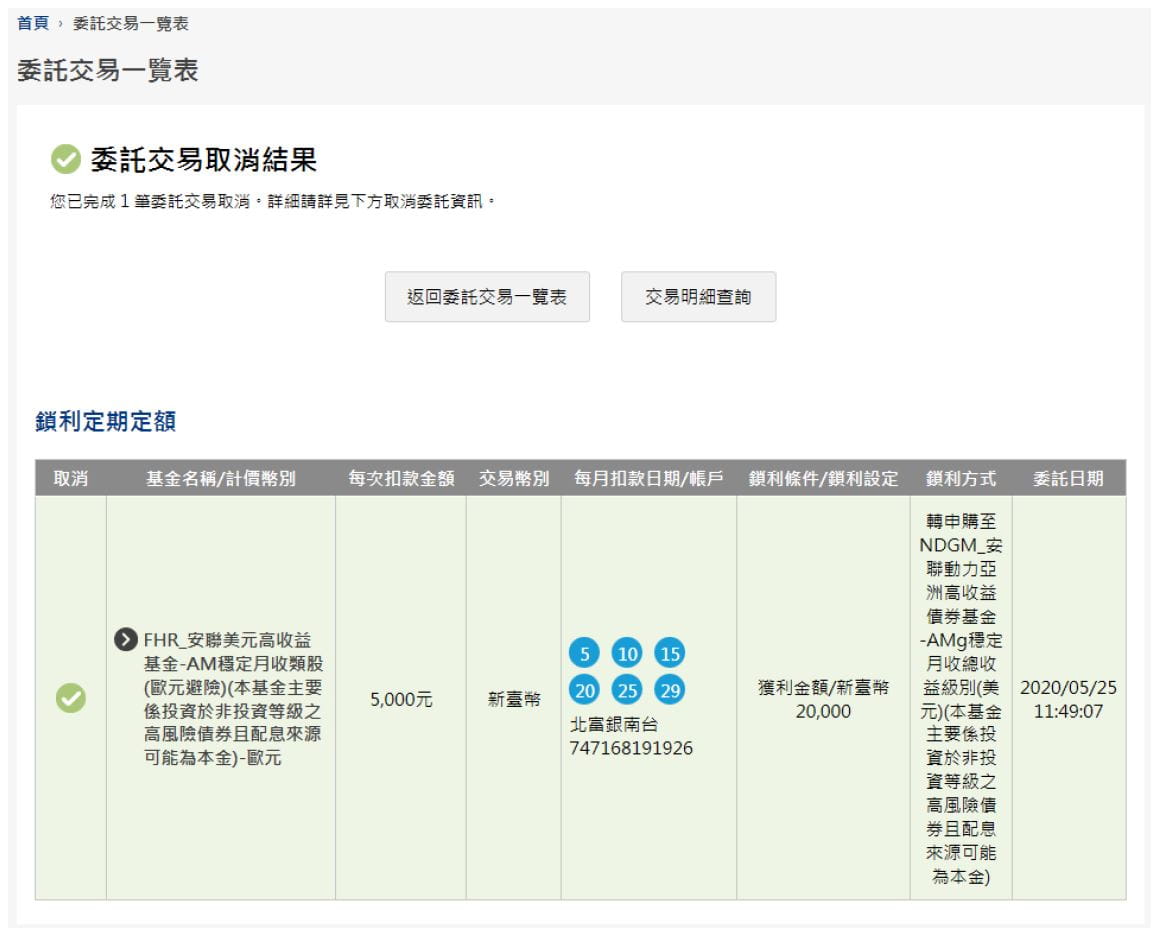Click the 5,000元 amount cell
This screenshot has height=934, width=1159.
pos(401,699)
